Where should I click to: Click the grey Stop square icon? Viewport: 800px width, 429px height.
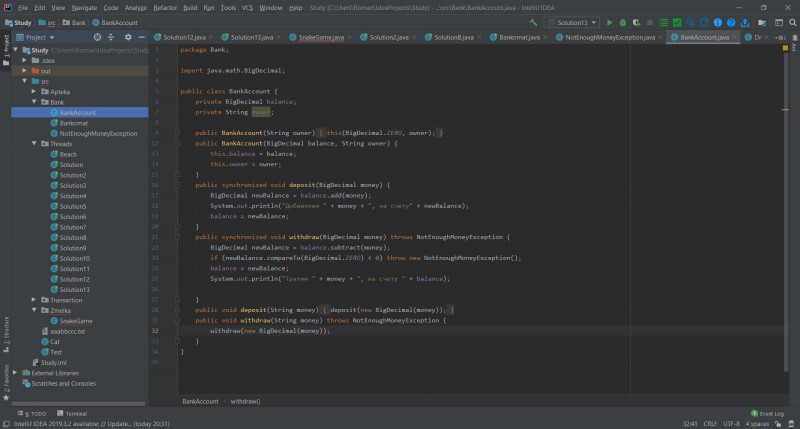pos(649,22)
